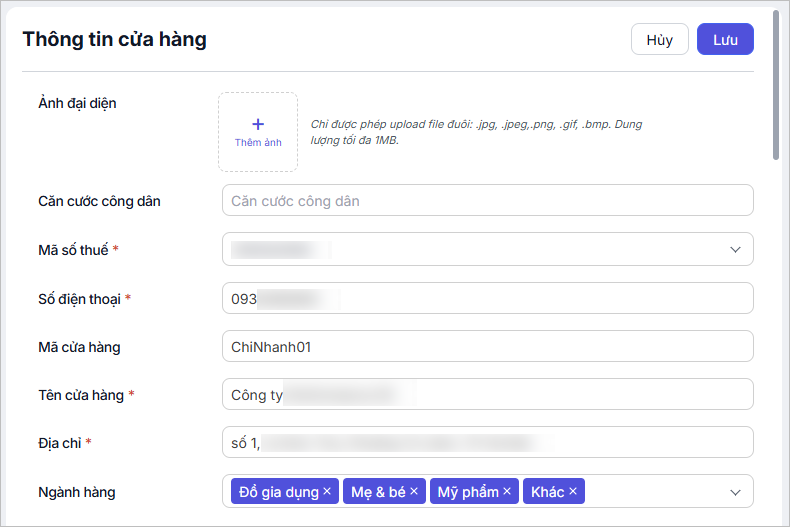
Task: Save the form with Lưu button
Action: pyautogui.click(x=725, y=40)
